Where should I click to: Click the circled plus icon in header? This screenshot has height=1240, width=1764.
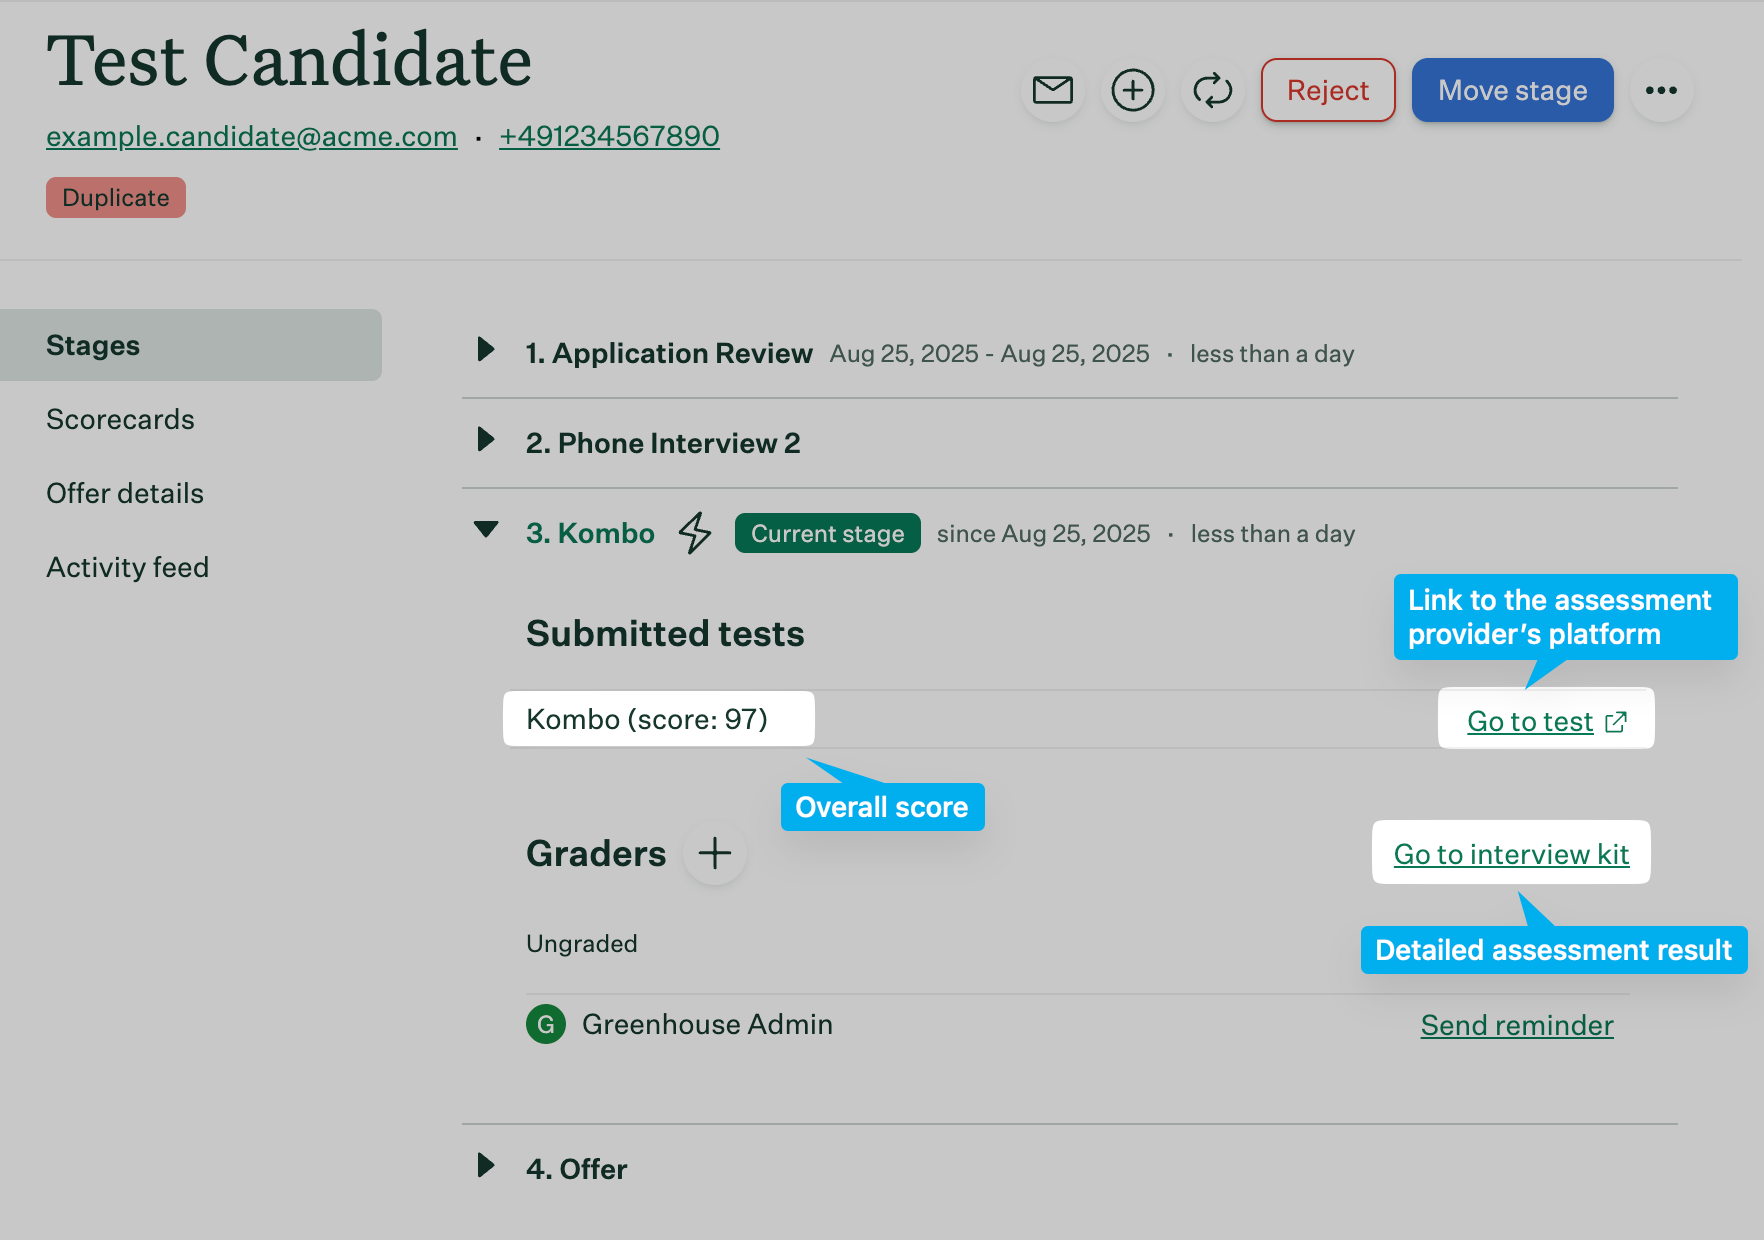[x=1132, y=90]
